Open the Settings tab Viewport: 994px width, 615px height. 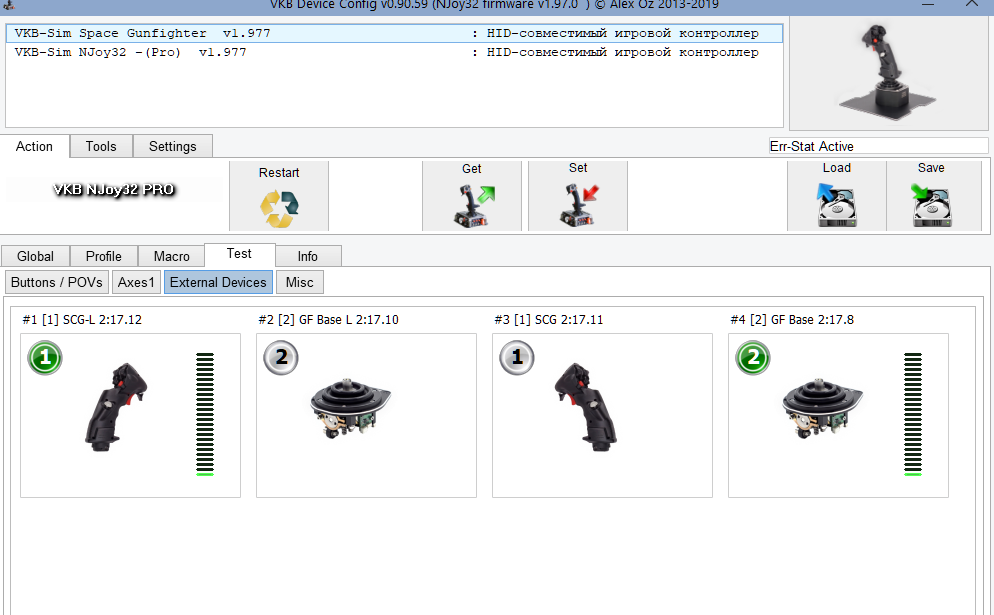[172, 146]
